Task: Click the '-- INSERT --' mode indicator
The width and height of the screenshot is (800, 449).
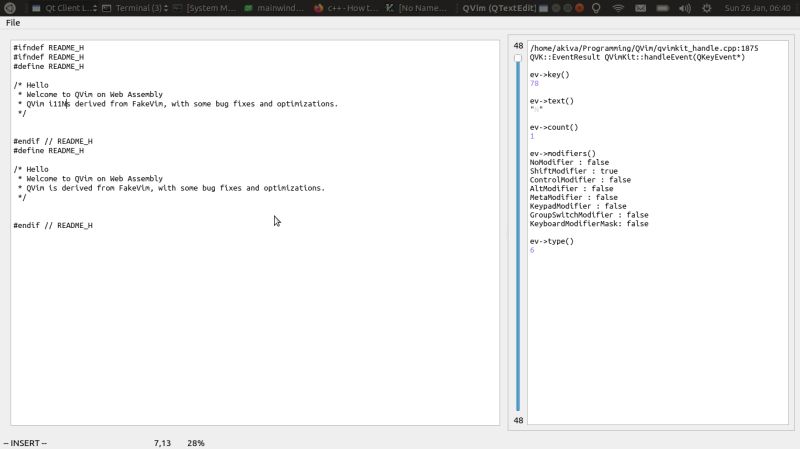Action: click(25, 443)
